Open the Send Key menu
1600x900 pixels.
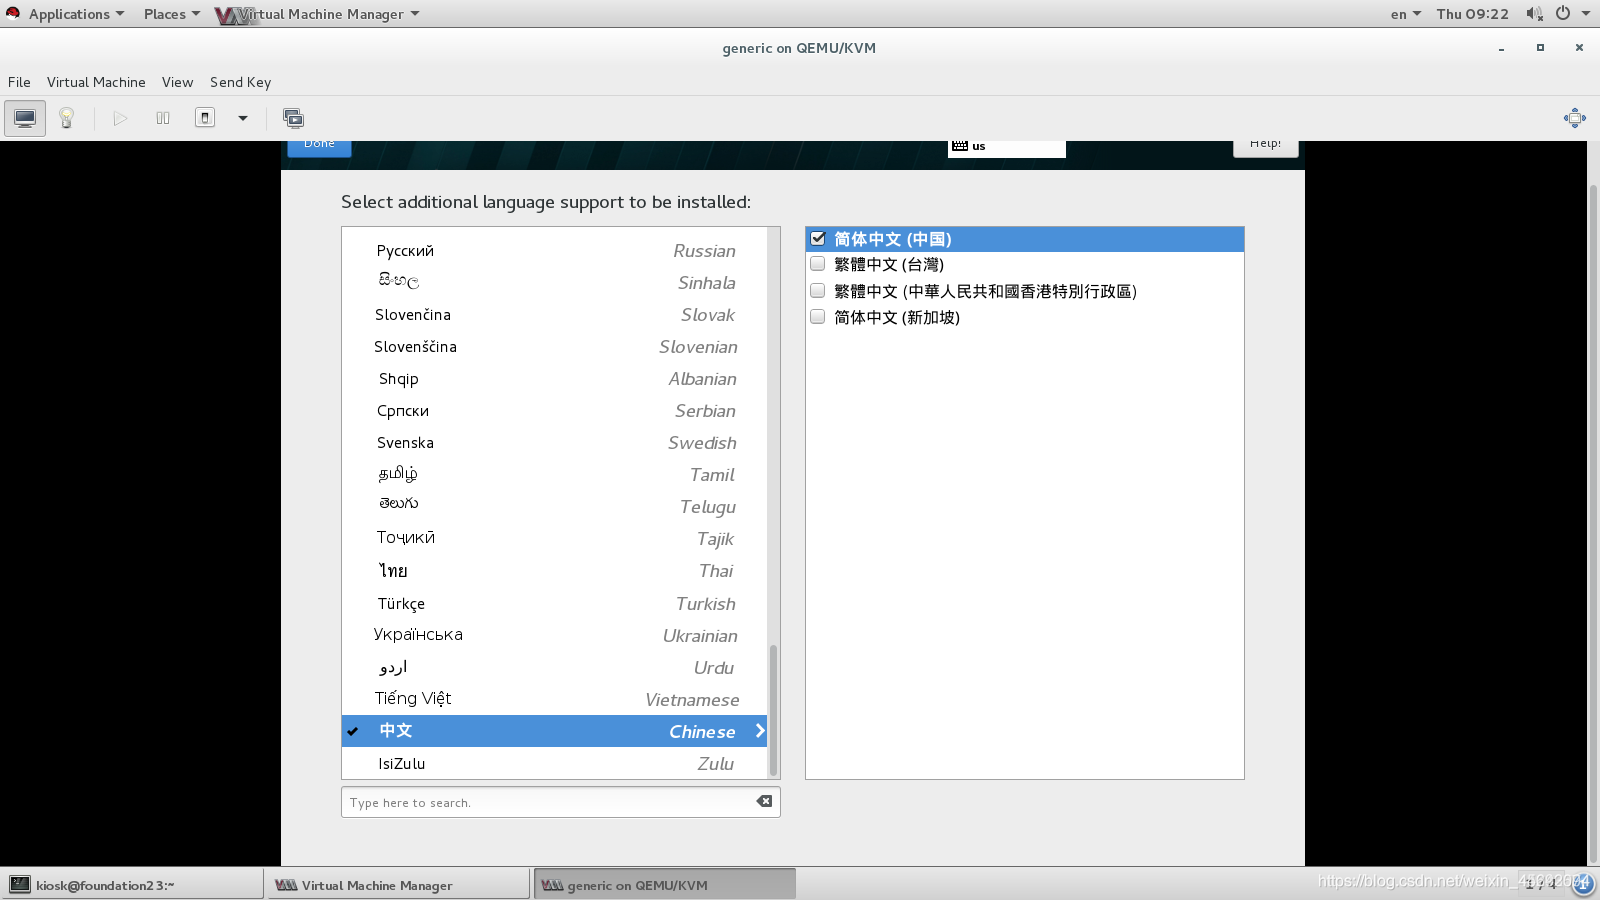tap(240, 82)
